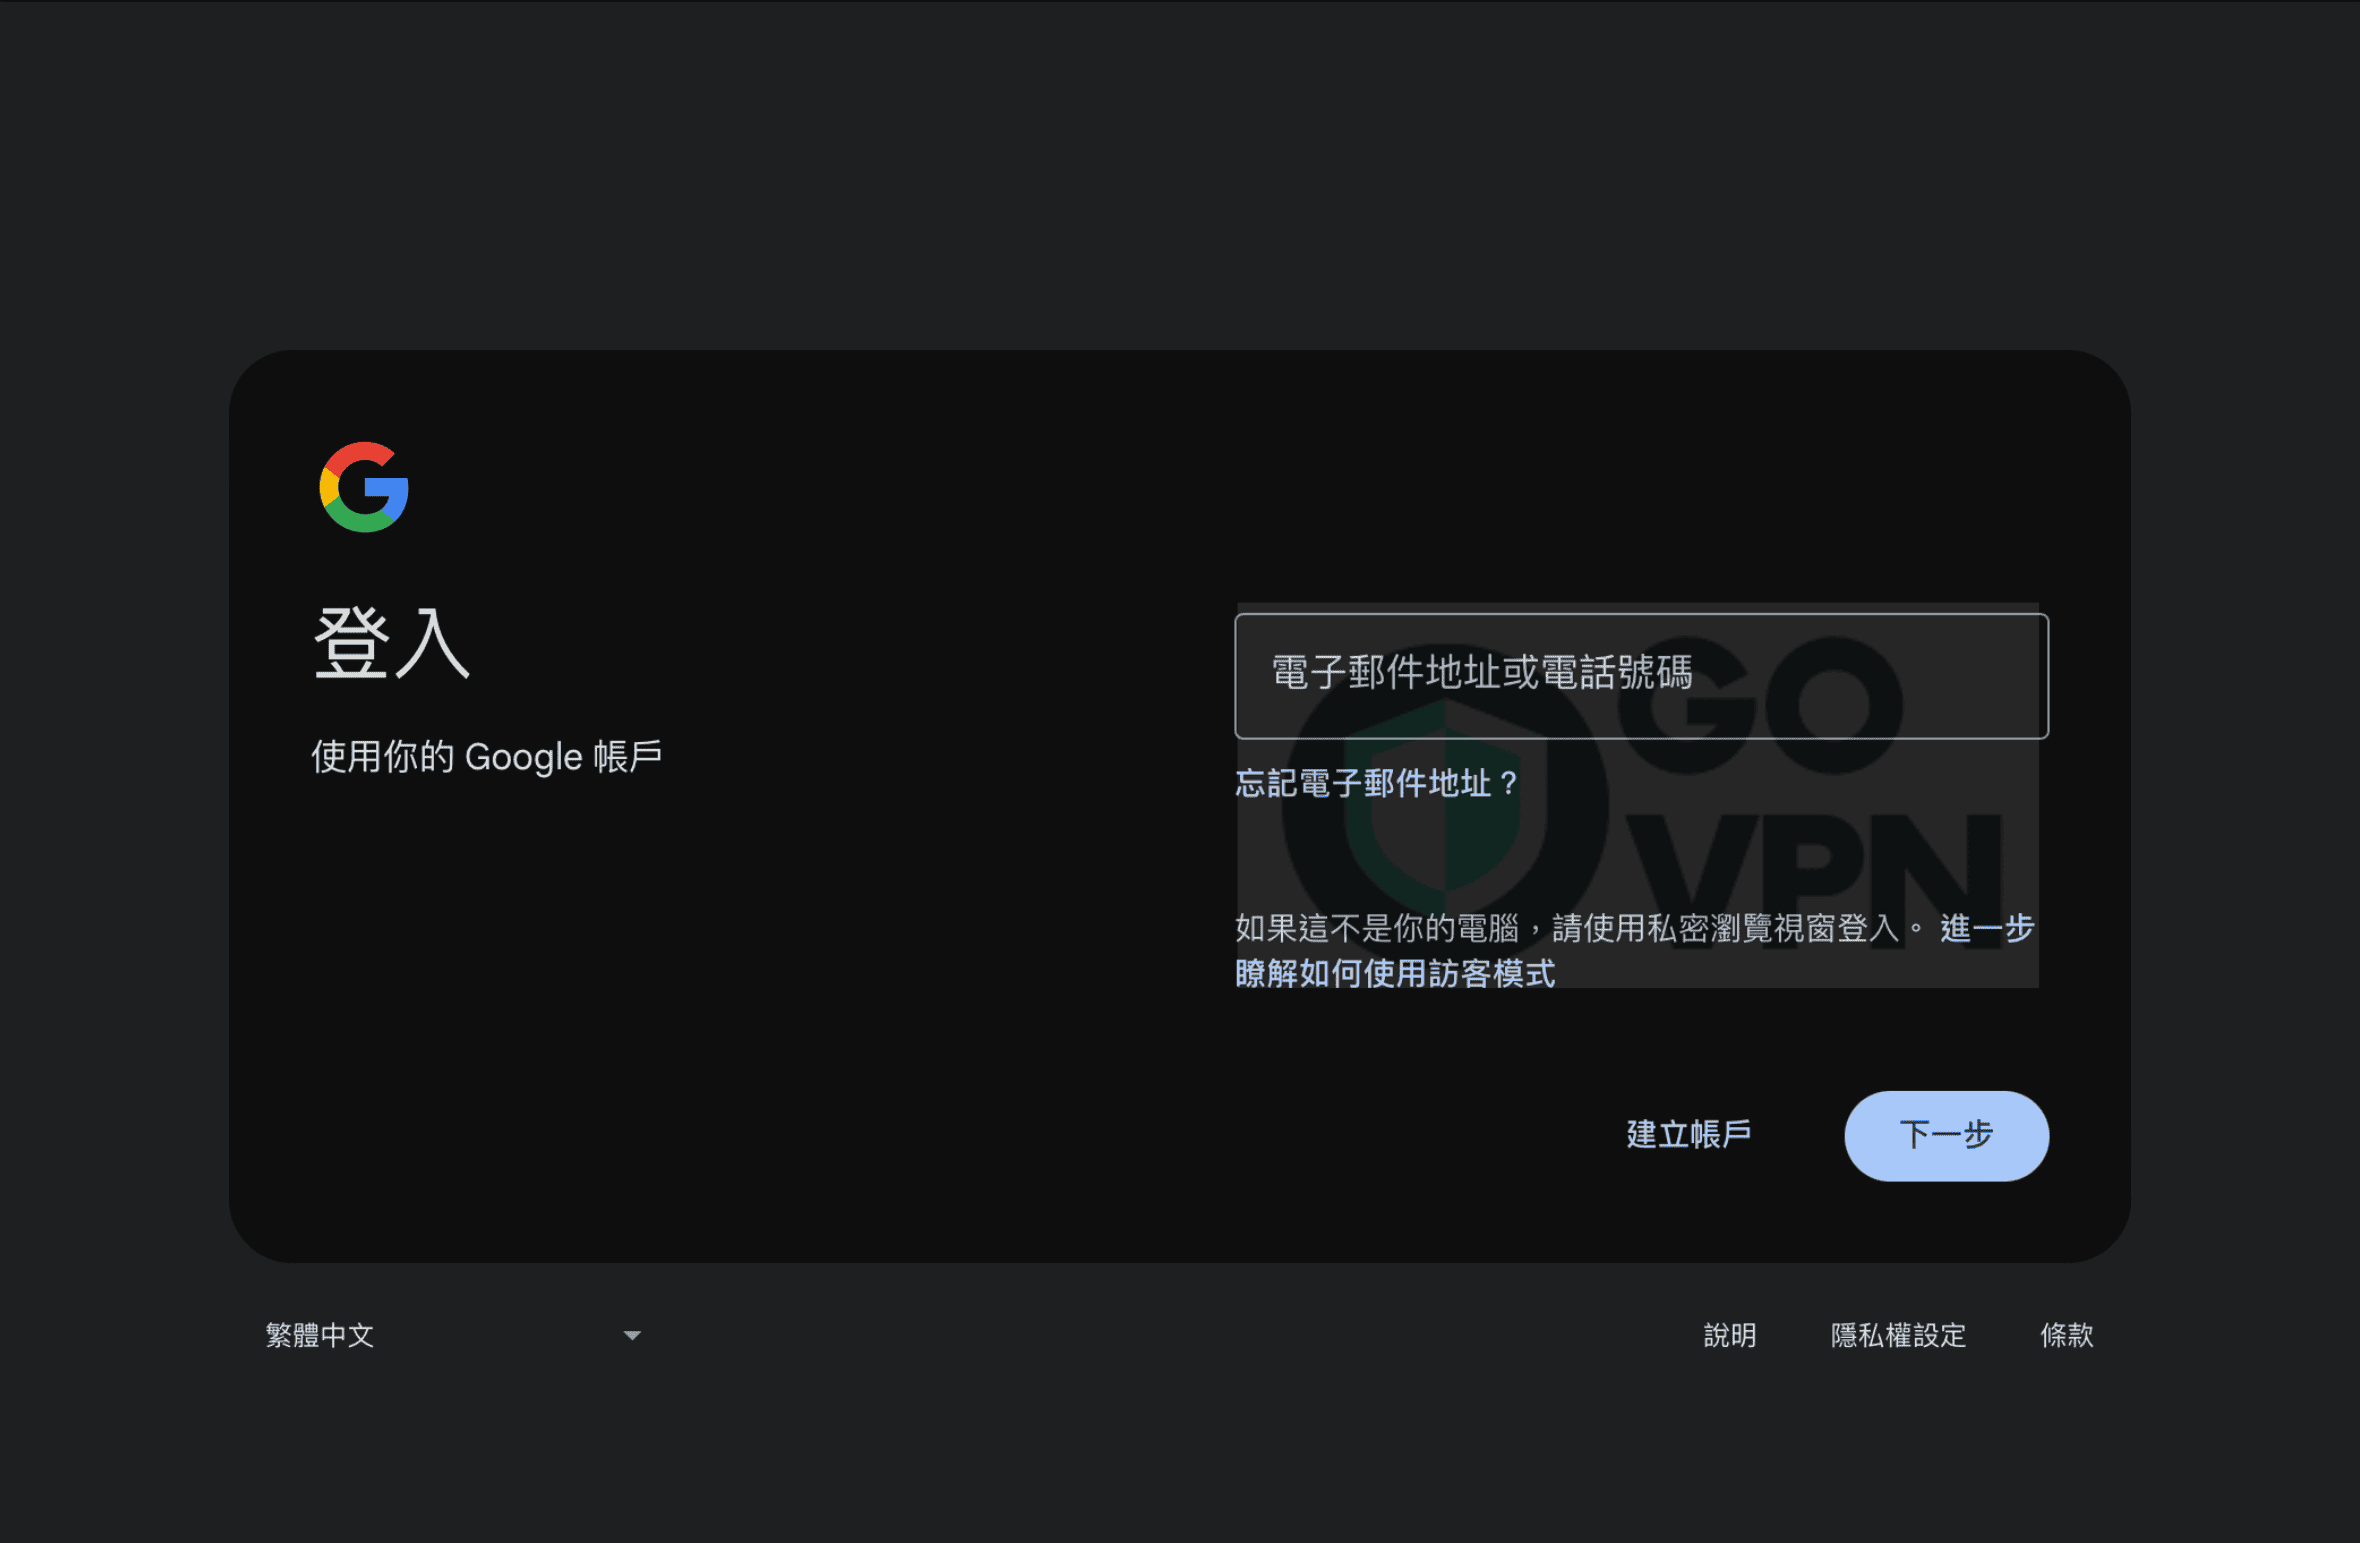
Task: Select the colorful G icon above 登入
Action: 363,489
